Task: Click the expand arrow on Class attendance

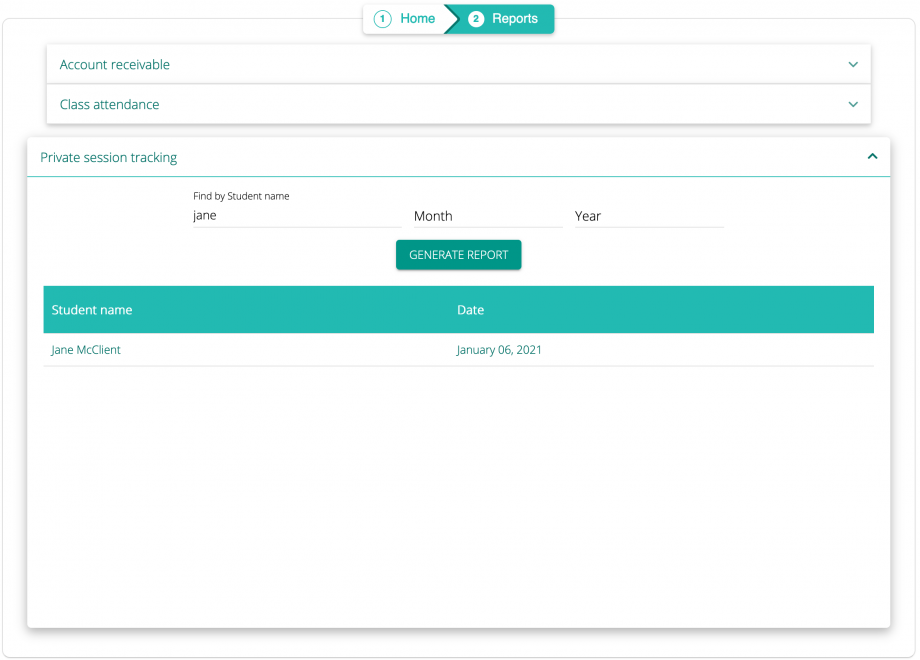Action: 853,104
